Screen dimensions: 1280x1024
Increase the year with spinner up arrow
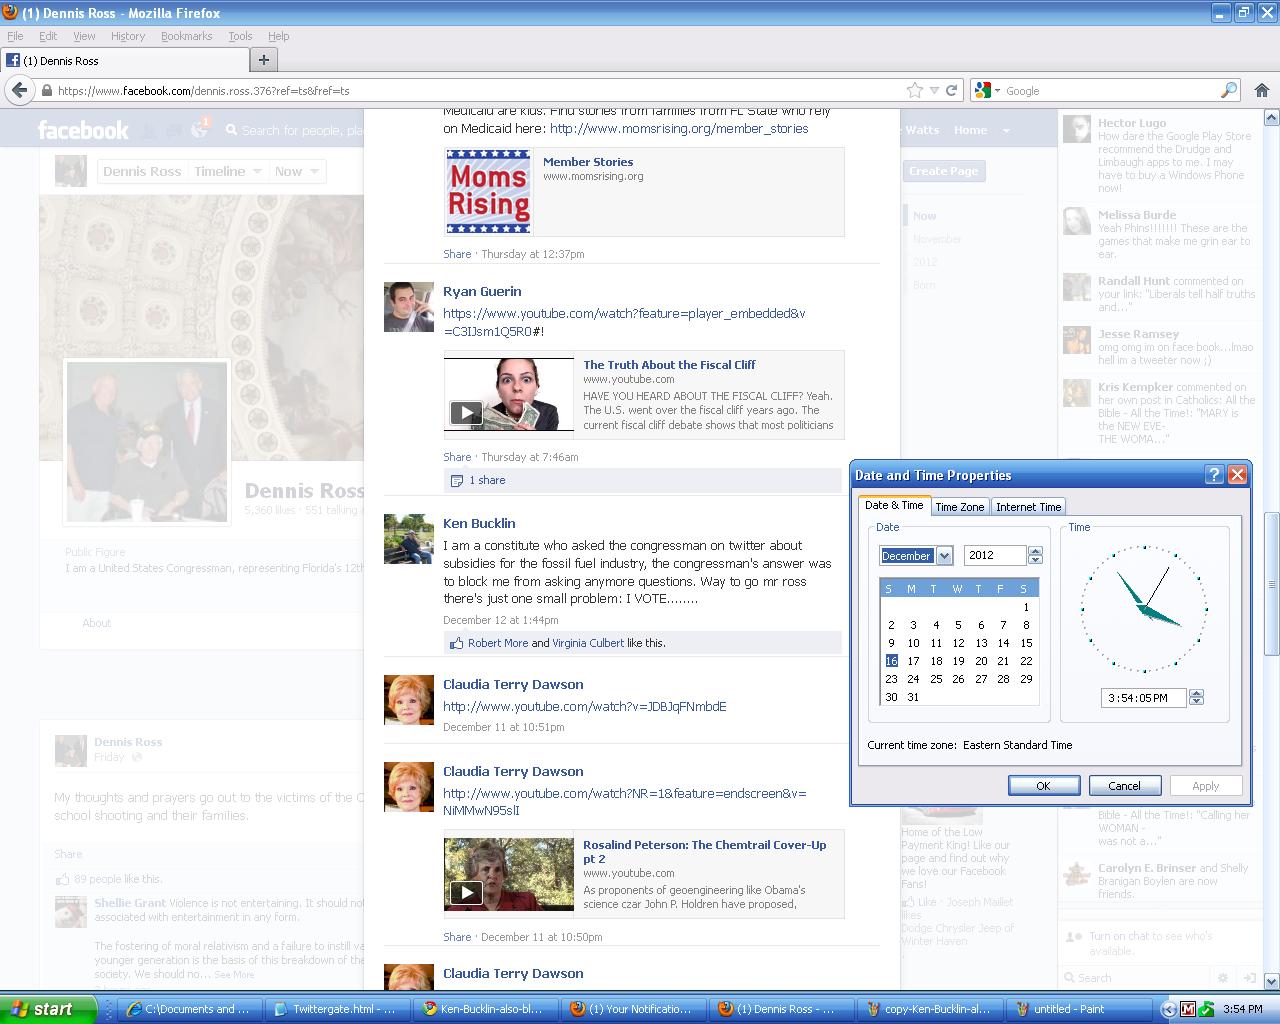coord(1035,551)
